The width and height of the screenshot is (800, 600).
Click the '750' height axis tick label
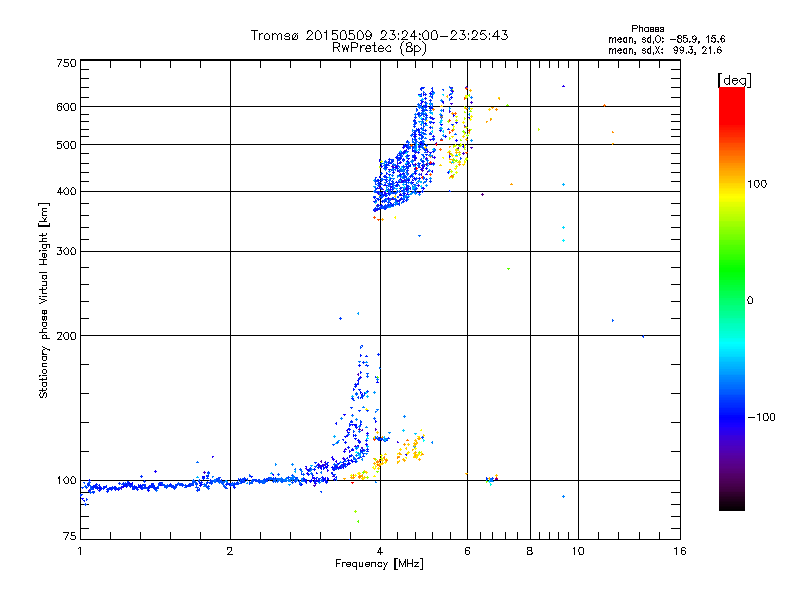coord(66,63)
